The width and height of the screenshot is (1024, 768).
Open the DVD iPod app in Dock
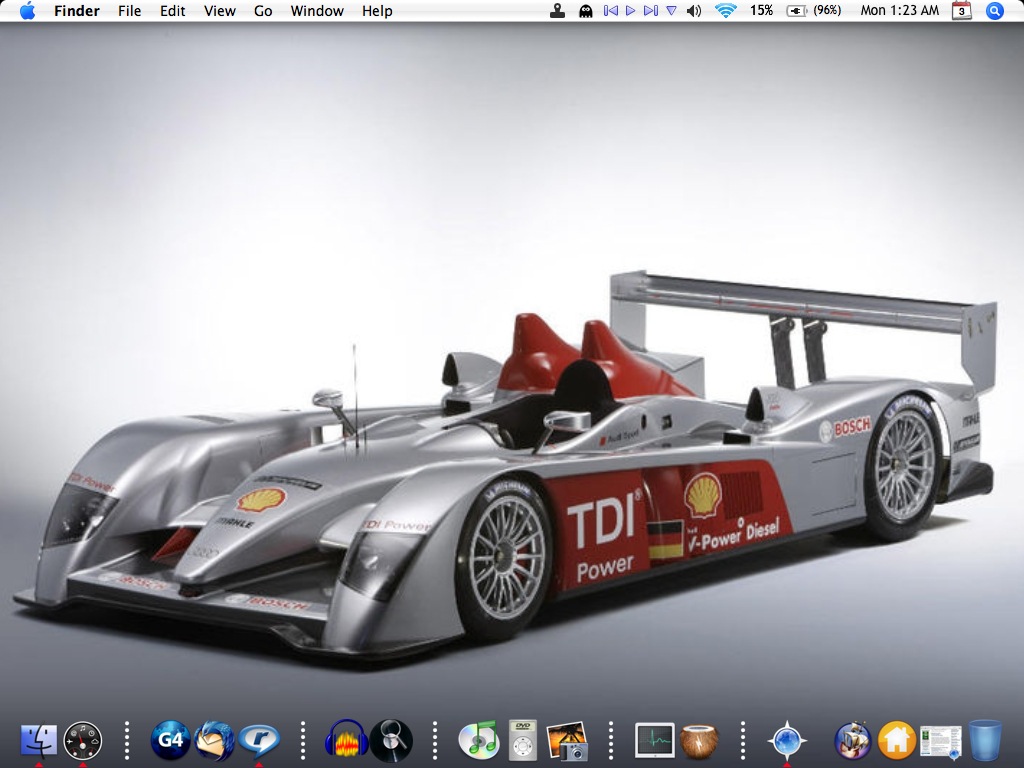pos(523,740)
